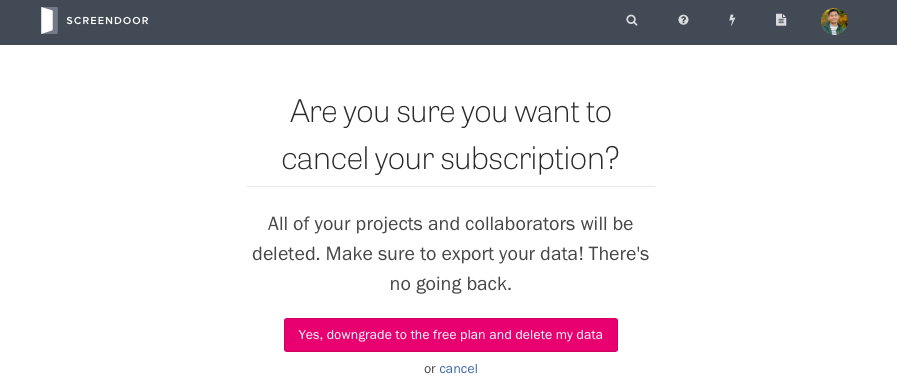Open search with the magnifying glass icon
The image size is (897, 392).
[x=632, y=21]
